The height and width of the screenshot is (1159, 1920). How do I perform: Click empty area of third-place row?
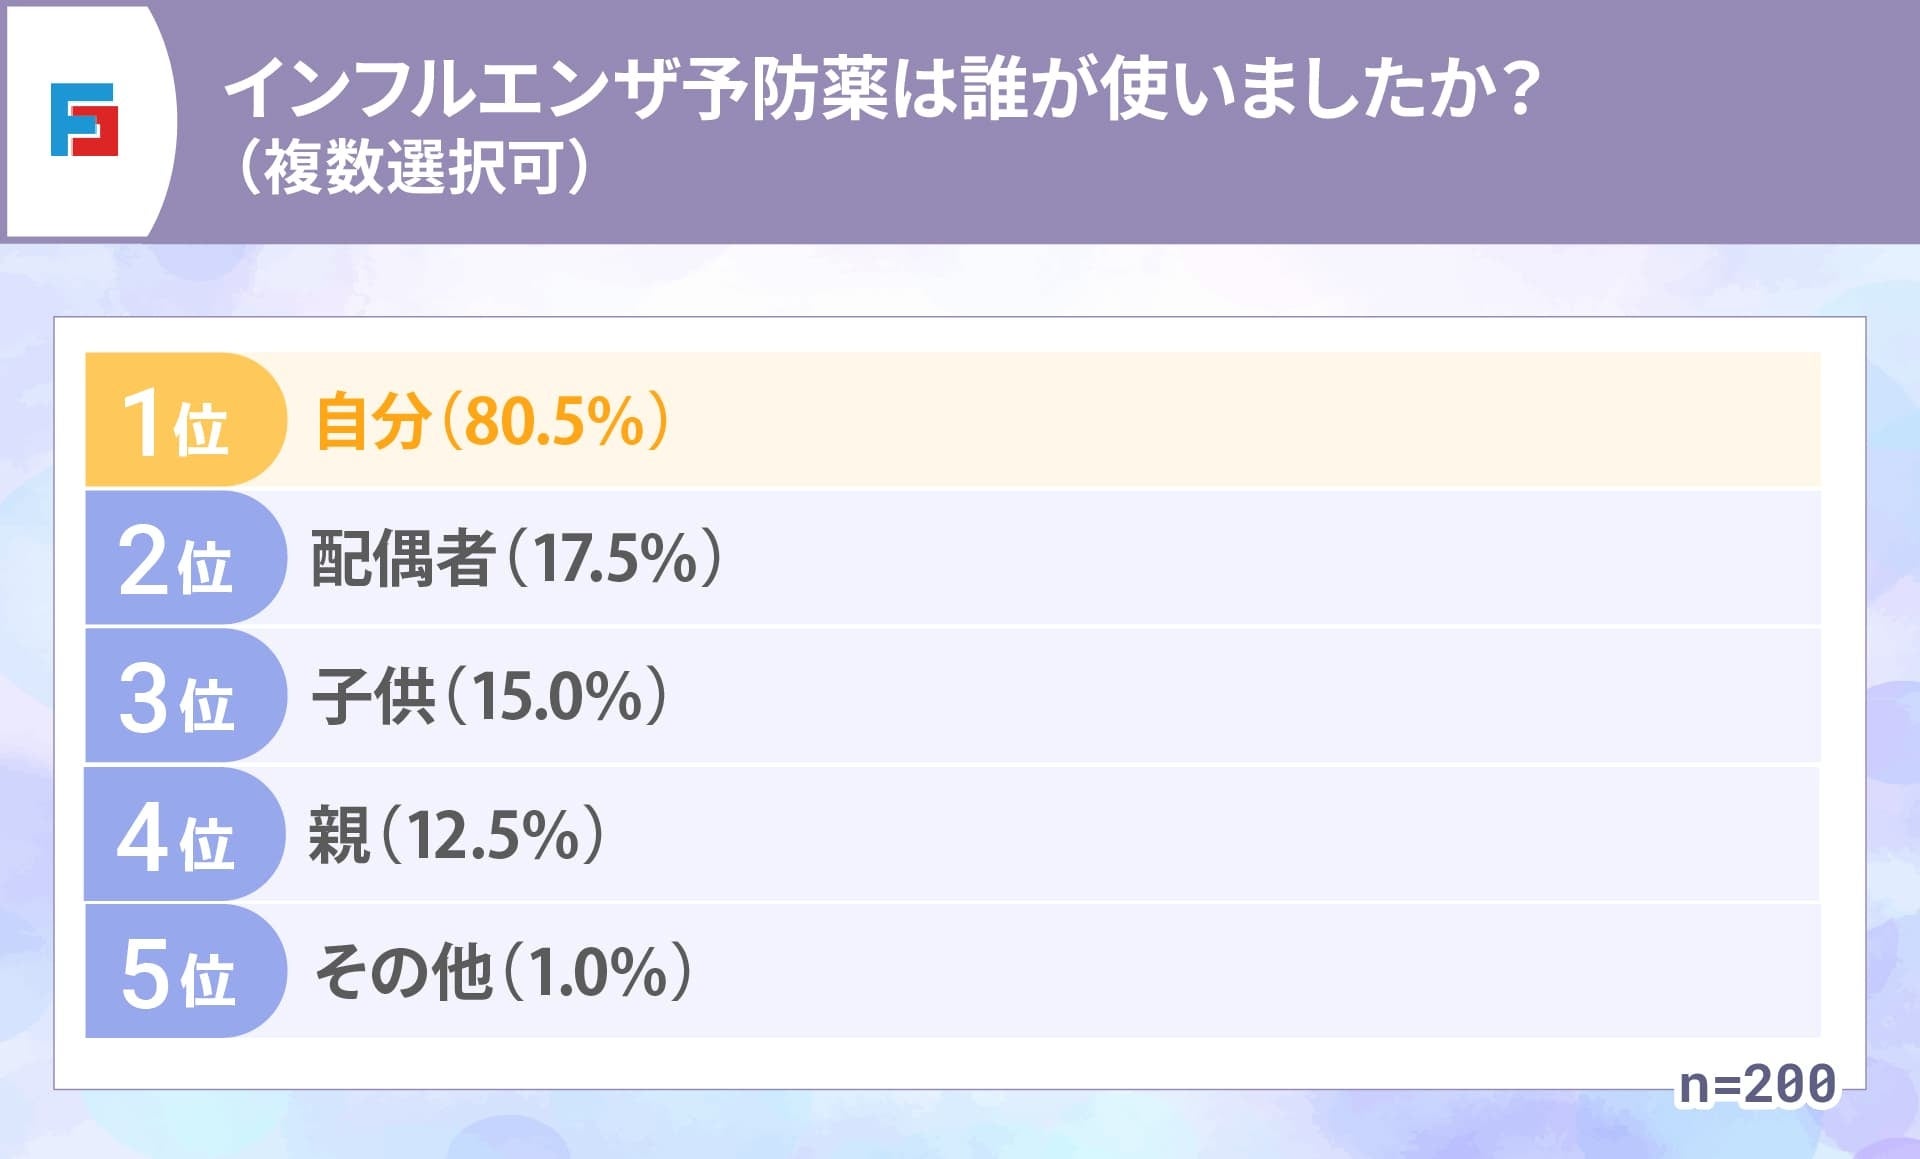(1200, 696)
